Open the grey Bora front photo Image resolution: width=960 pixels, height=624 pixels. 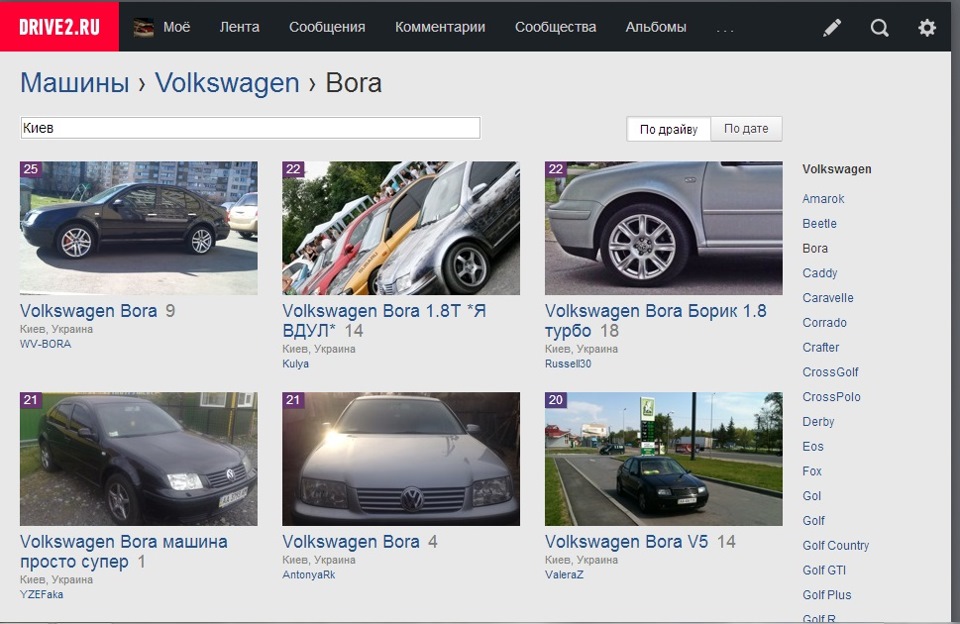[401, 459]
